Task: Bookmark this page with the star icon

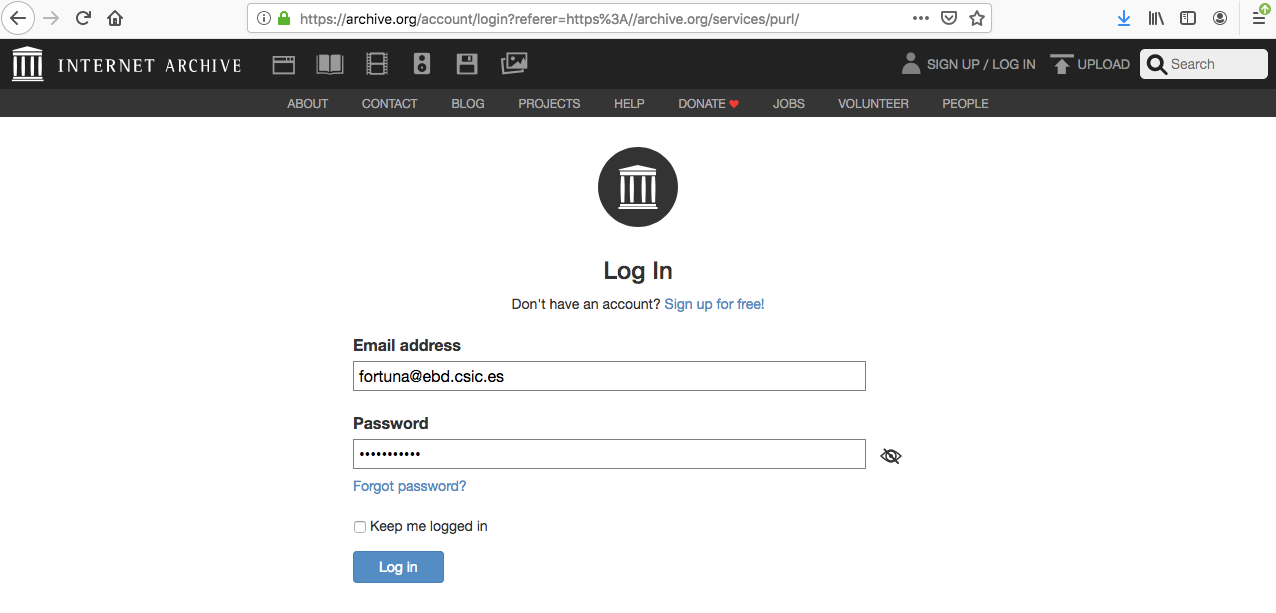Action: click(x=977, y=18)
